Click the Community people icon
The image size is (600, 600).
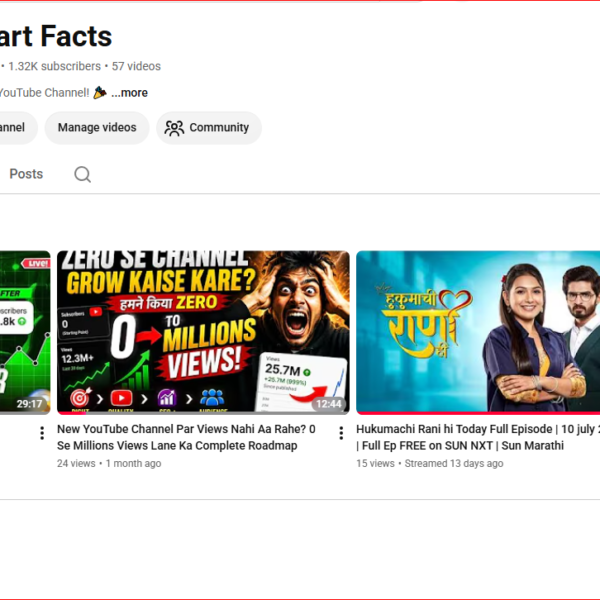(174, 128)
